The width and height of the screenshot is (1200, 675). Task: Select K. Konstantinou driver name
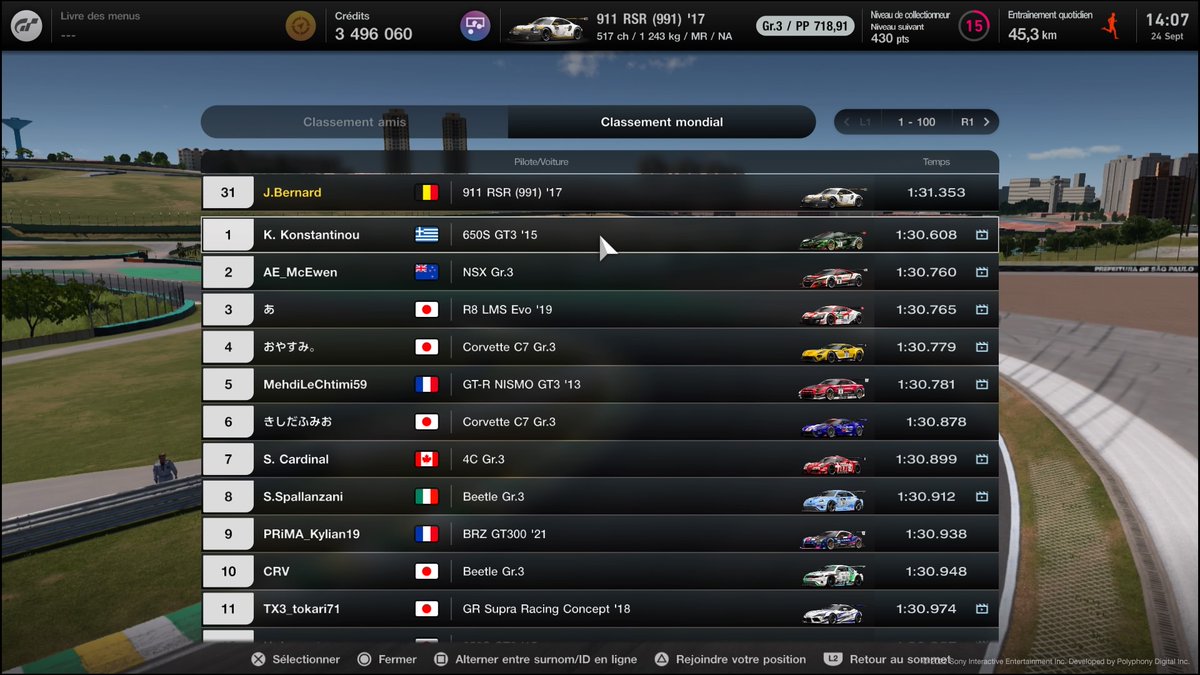[311, 235]
